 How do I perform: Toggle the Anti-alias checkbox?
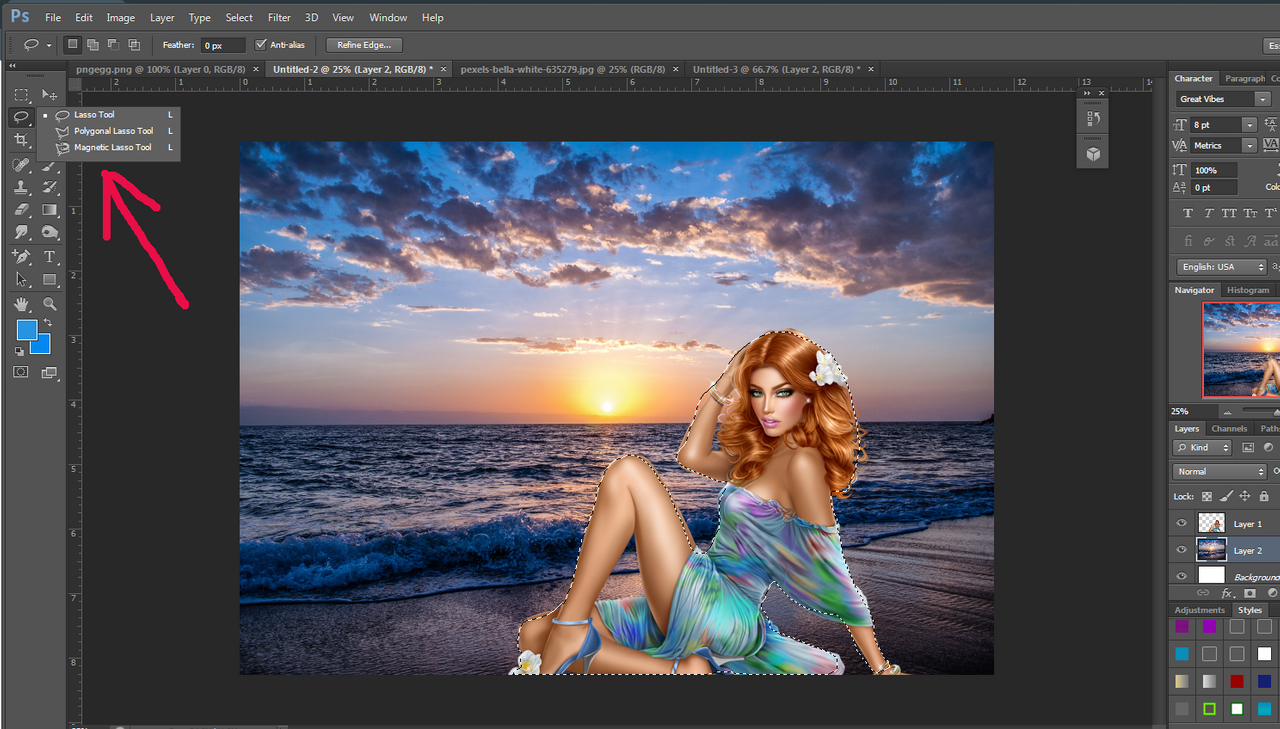[261, 45]
